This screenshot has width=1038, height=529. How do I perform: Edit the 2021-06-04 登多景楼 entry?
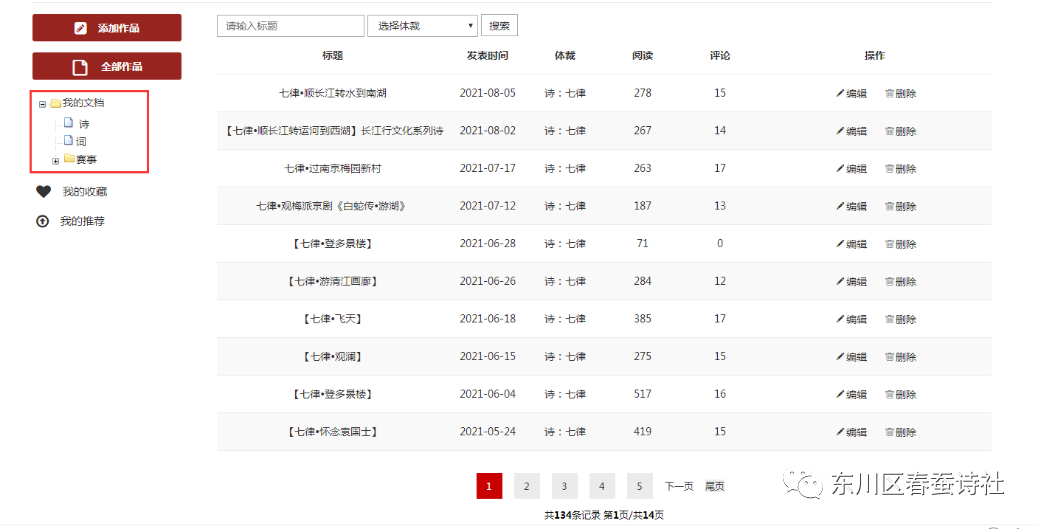(x=851, y=395)
